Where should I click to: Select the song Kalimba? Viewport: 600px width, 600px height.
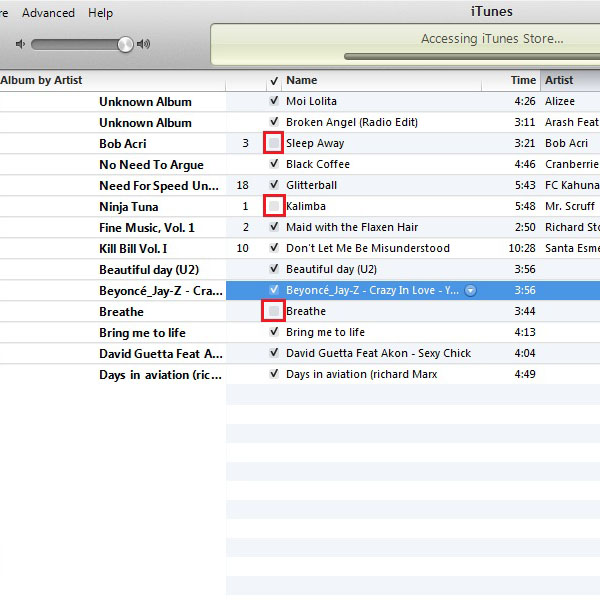(306, 206)
